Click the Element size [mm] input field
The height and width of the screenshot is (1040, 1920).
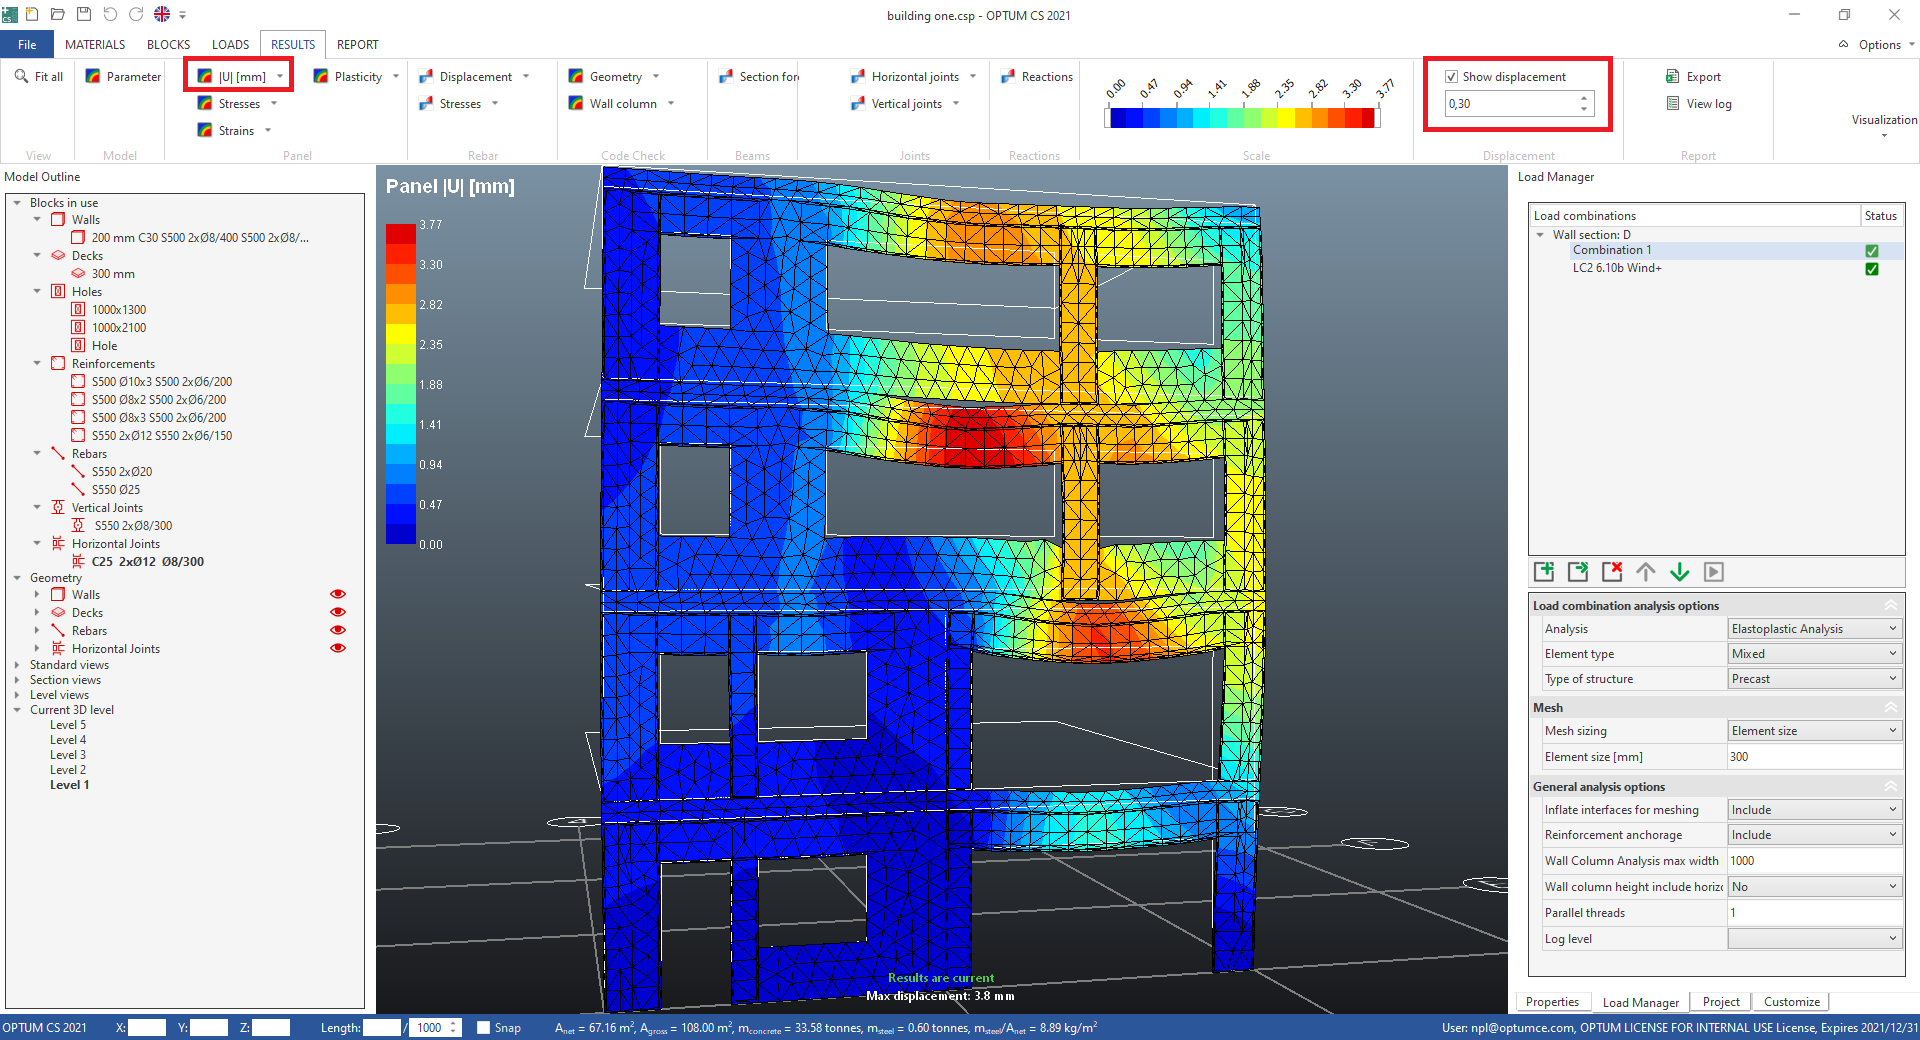click(x=1814, y=757)
